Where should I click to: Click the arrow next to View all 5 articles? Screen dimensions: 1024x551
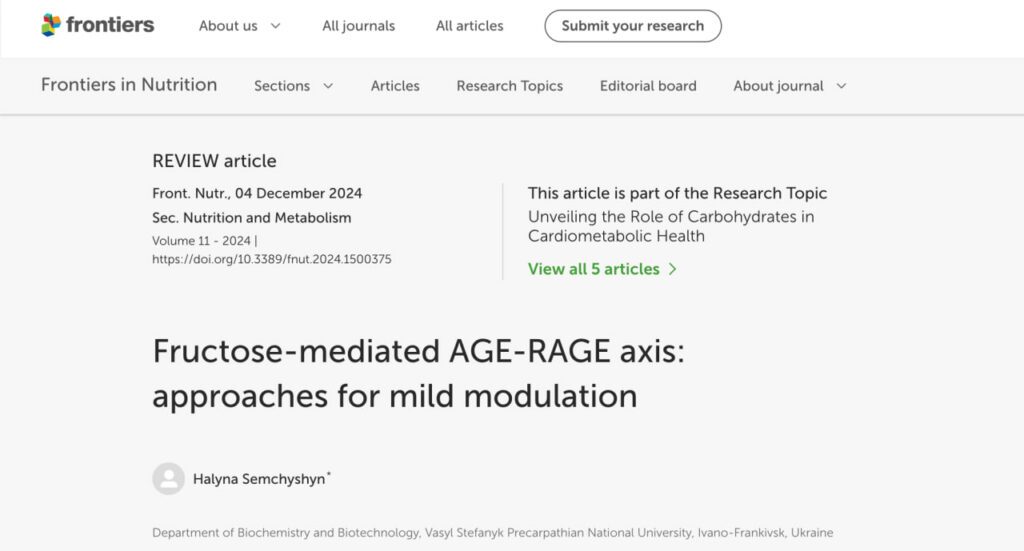tap(673, 269)
